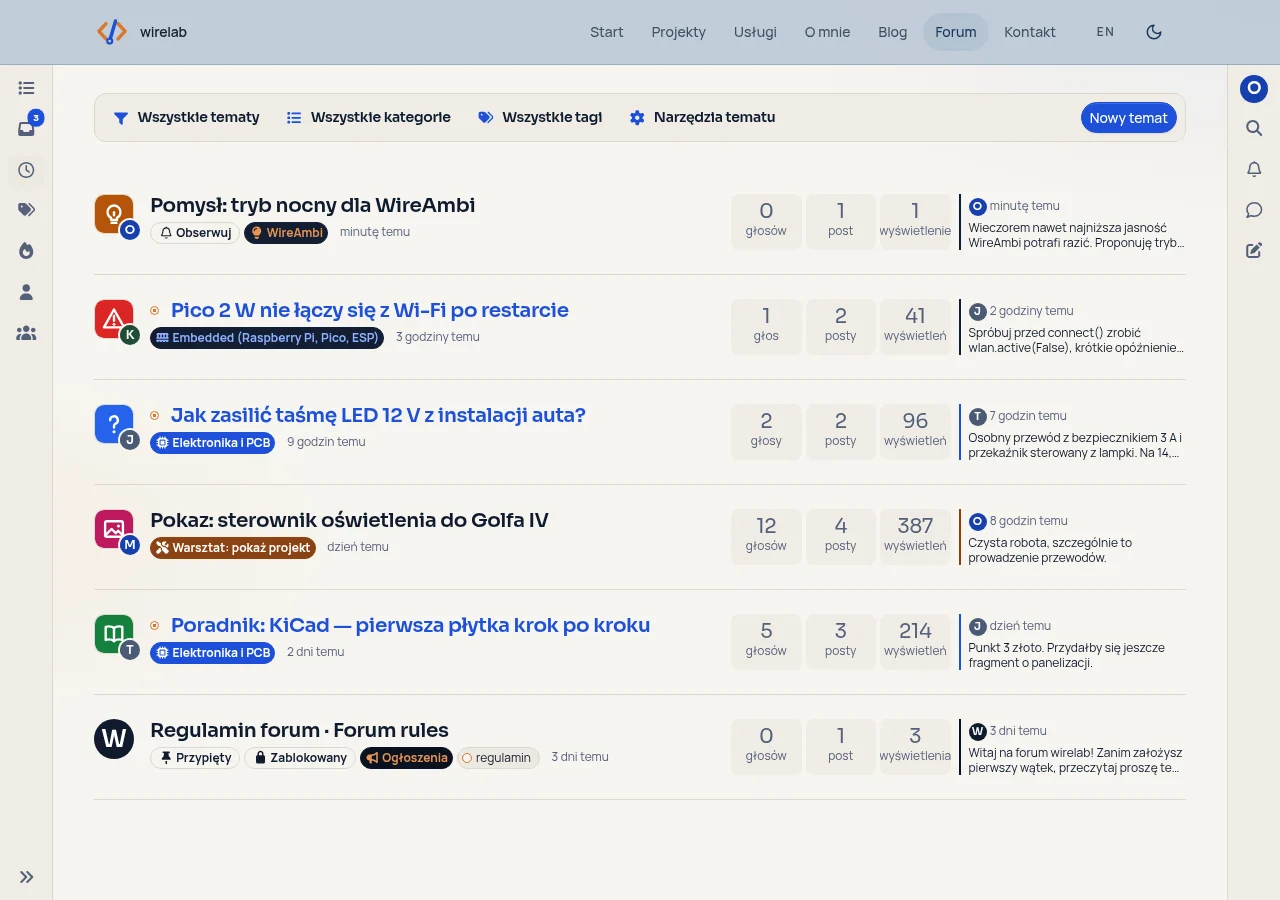Image resolution: width=1280 pixels, height=900 pixels.
Task: Switch language to EN
Action: [1105, 32]
